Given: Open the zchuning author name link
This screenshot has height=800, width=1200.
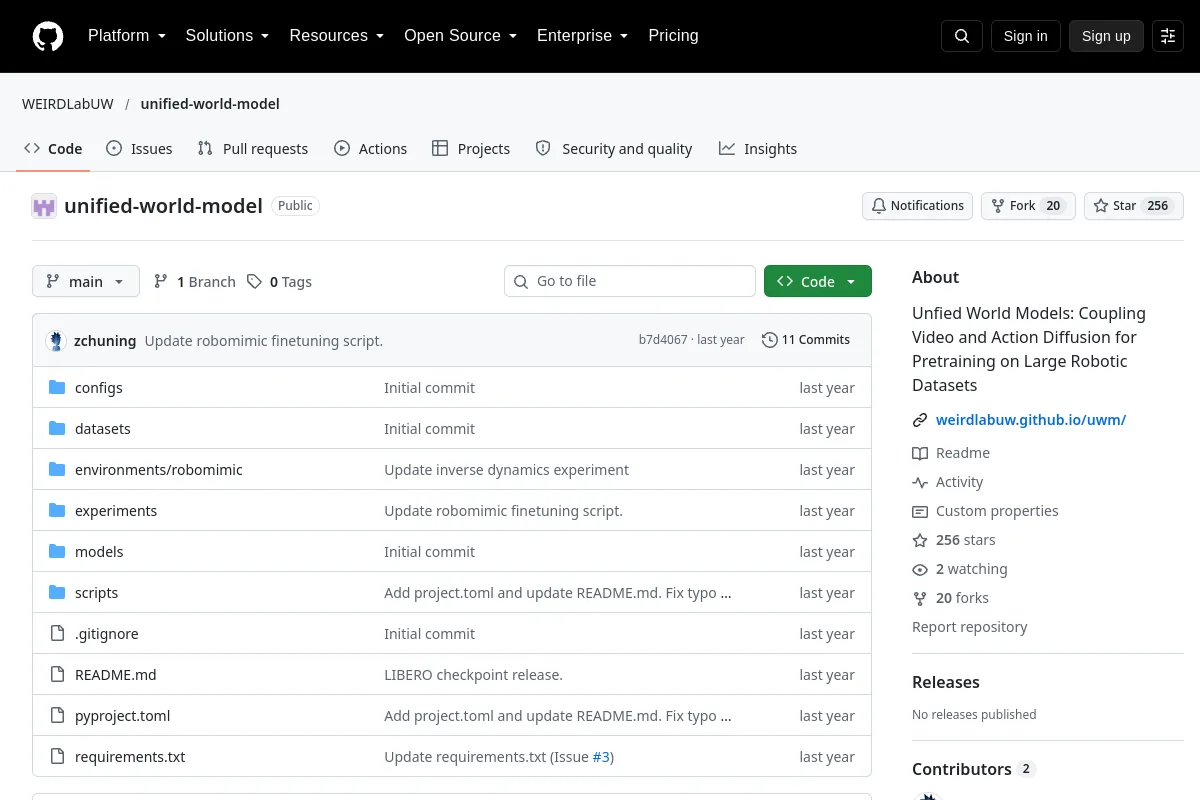Looking at the screenshot, I should 105,340.
